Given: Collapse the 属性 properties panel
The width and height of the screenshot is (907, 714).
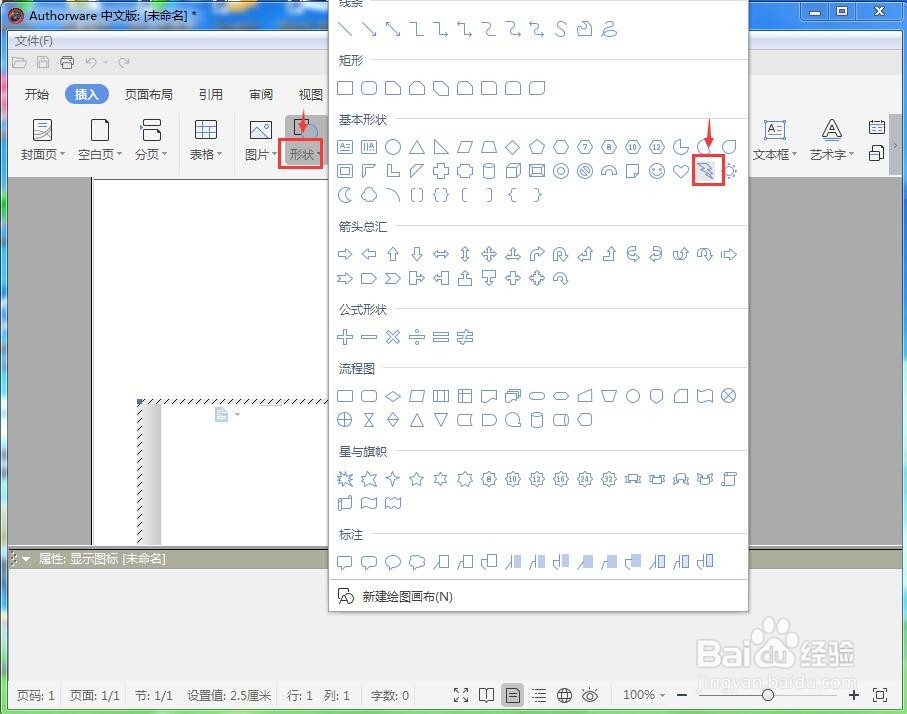Looking at the screenshot, I should (x=26, y=558).
